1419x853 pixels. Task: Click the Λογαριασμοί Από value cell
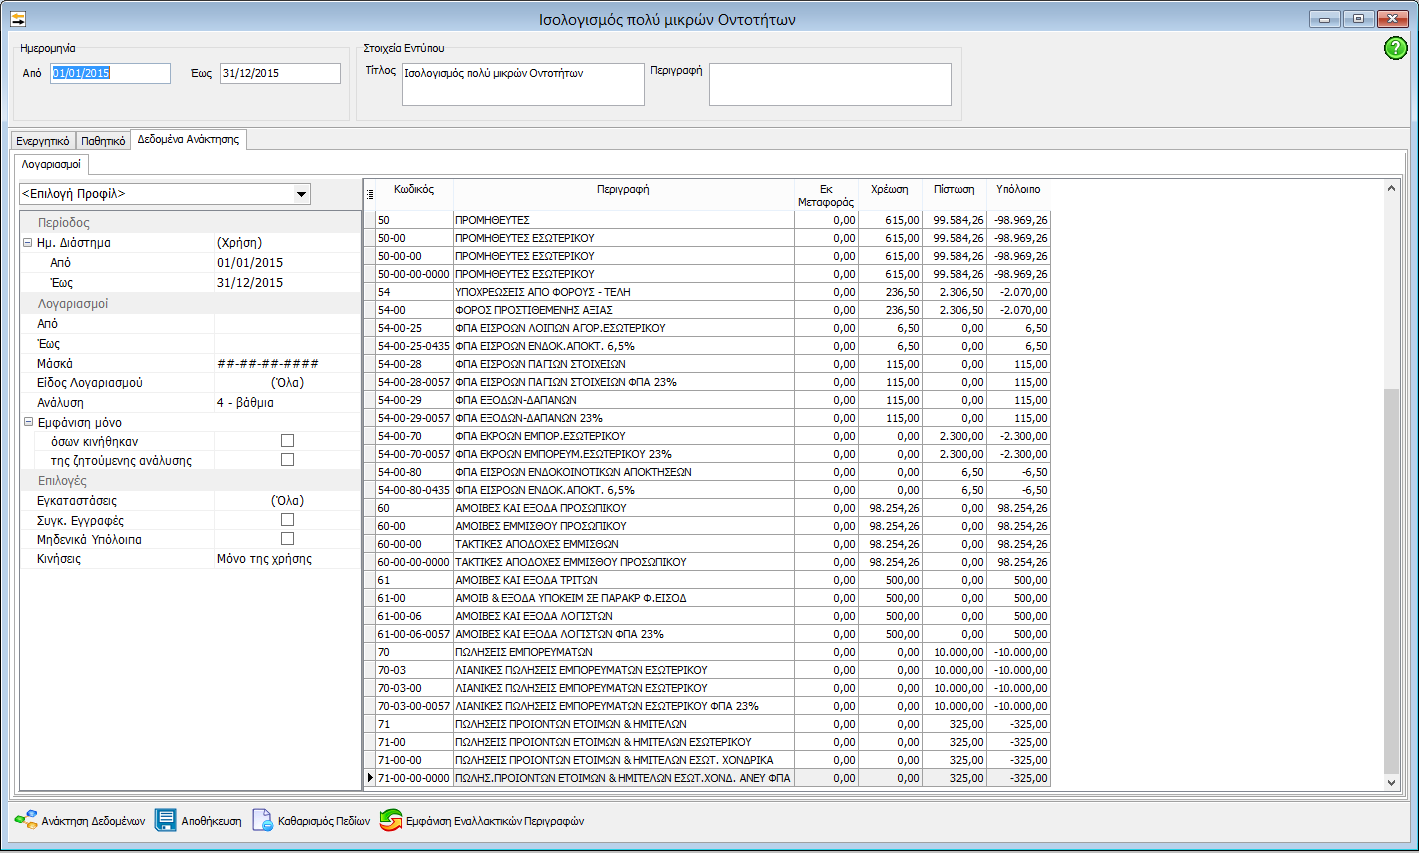pos(287,324)
